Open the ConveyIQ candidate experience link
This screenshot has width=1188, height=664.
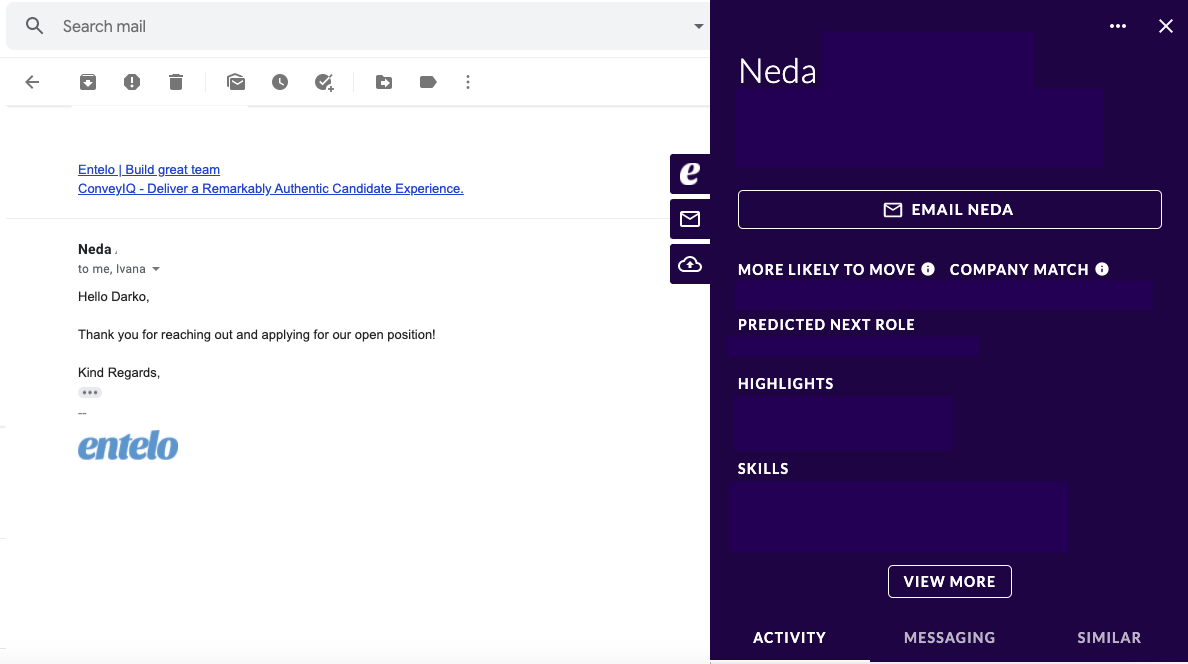coord(270,189)
